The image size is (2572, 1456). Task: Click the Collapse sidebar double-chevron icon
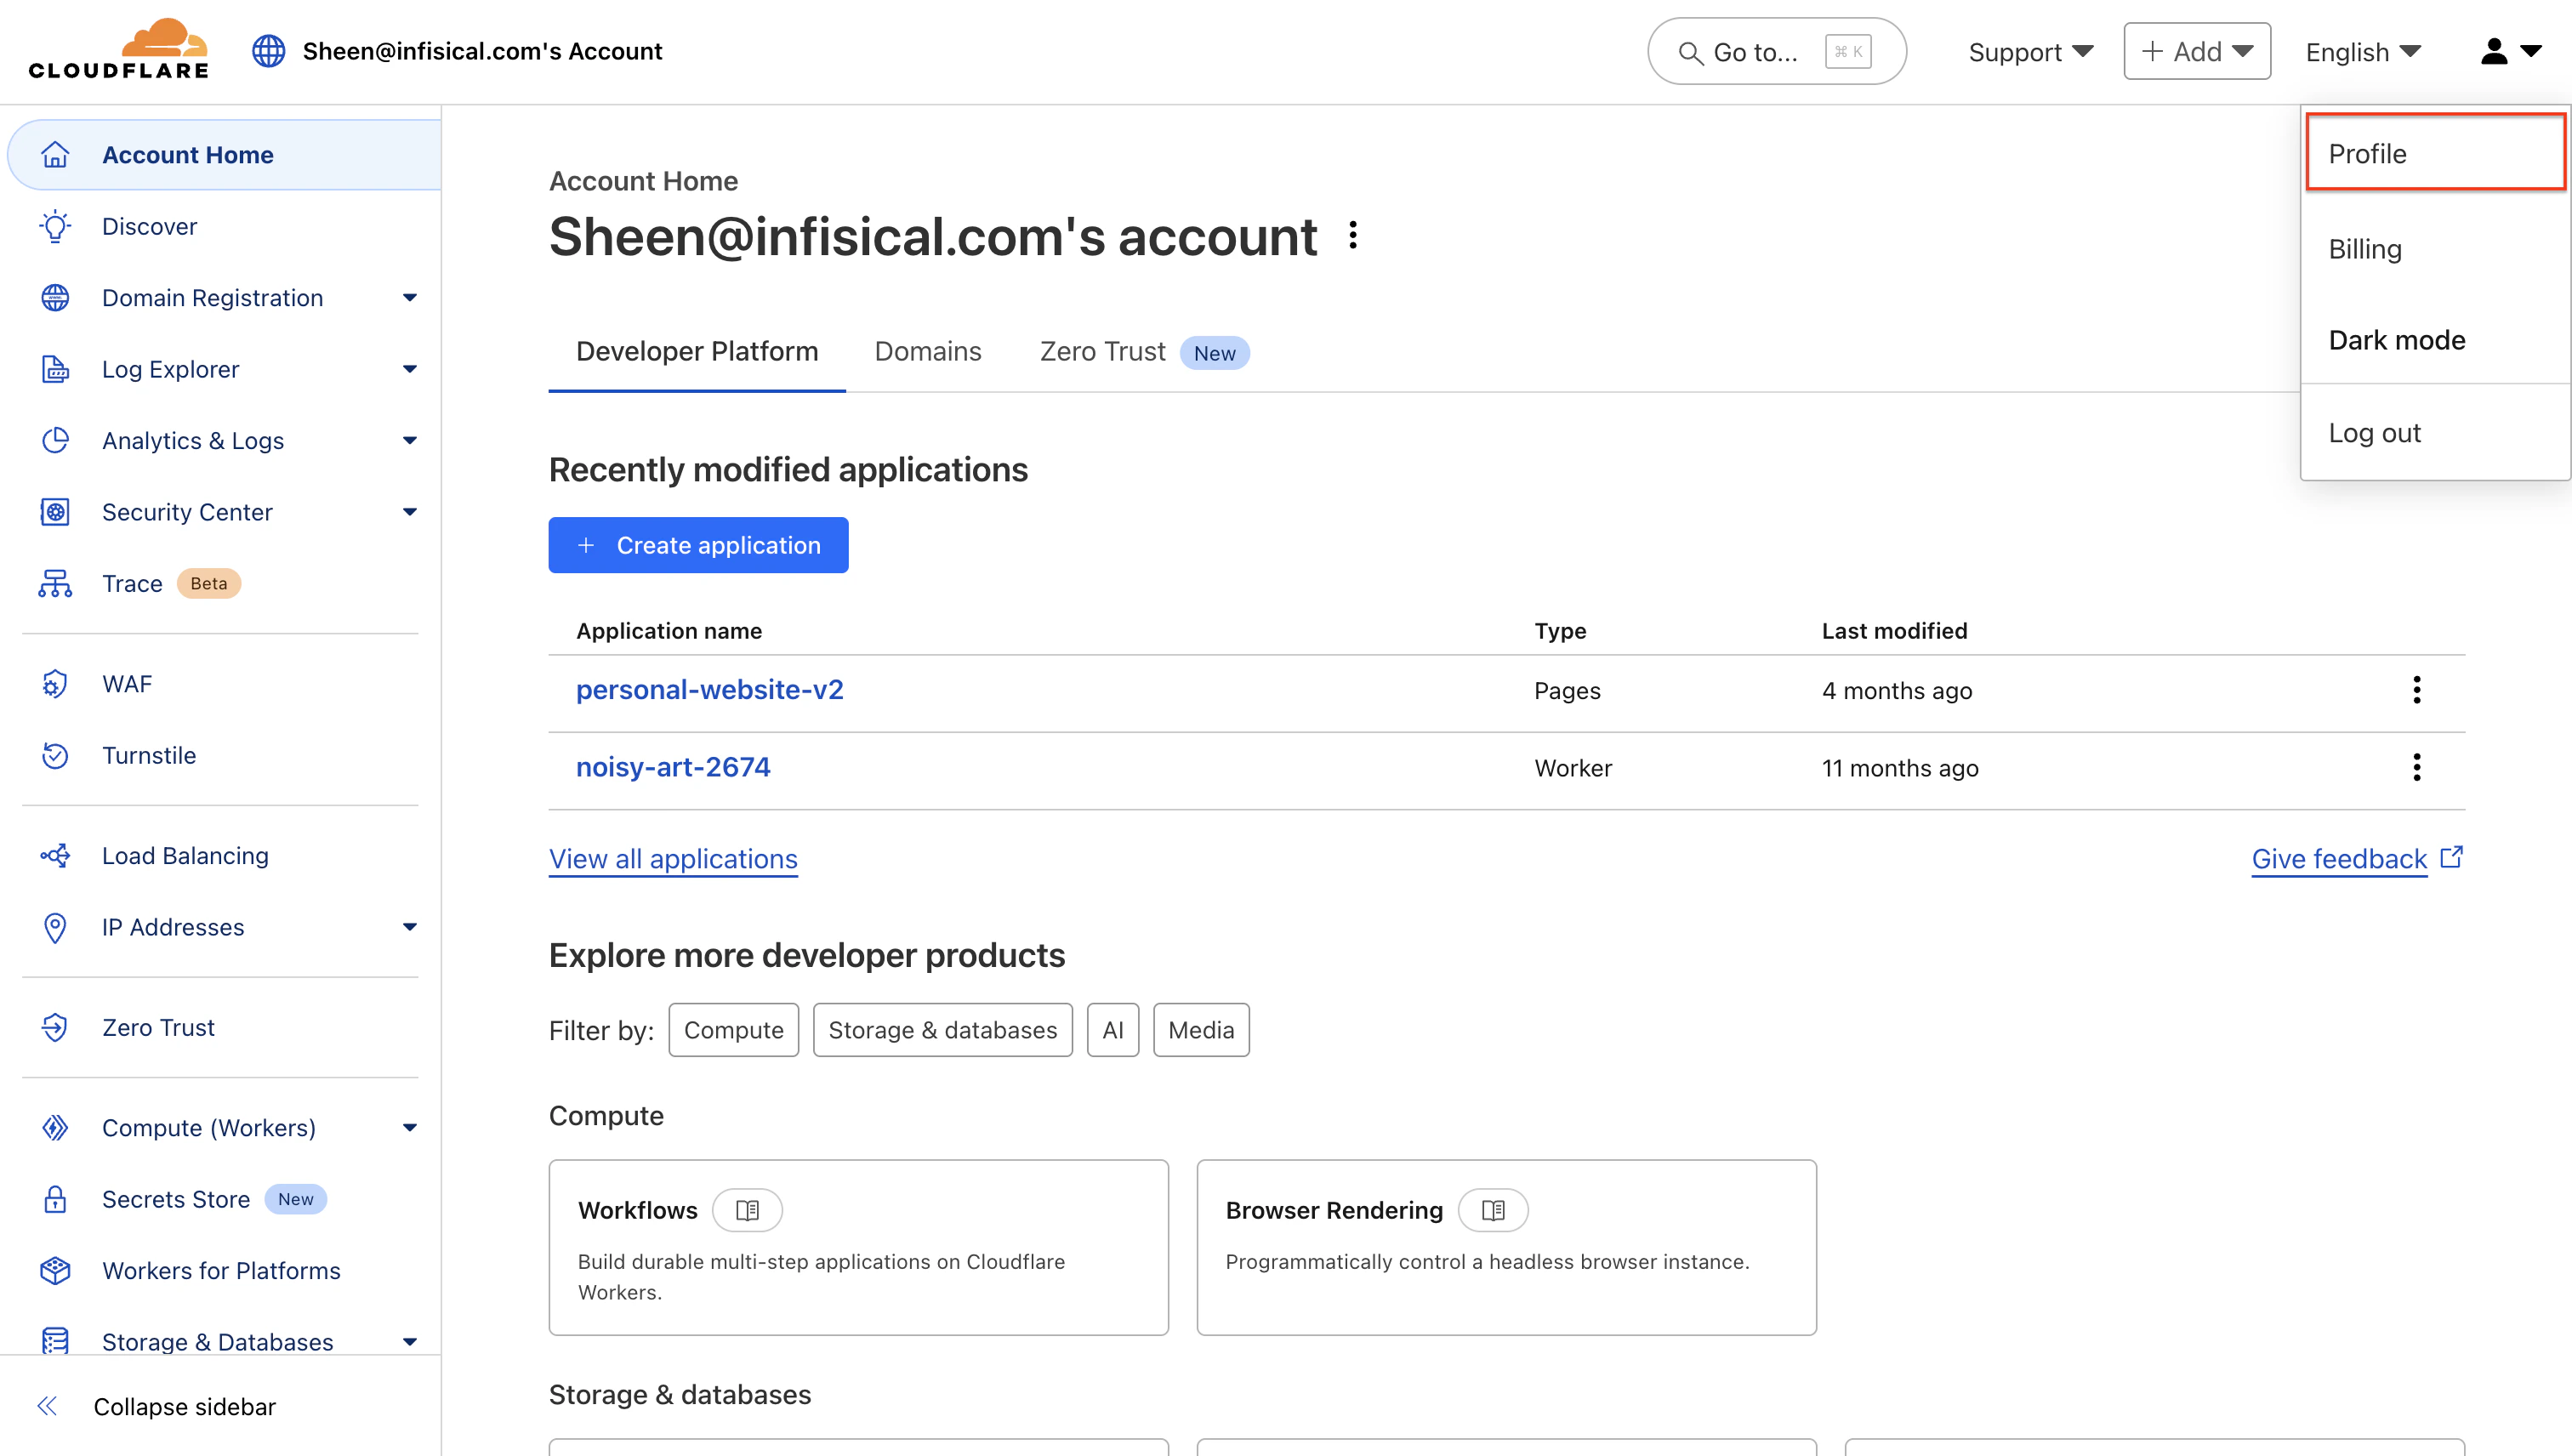pos(47,1406)
